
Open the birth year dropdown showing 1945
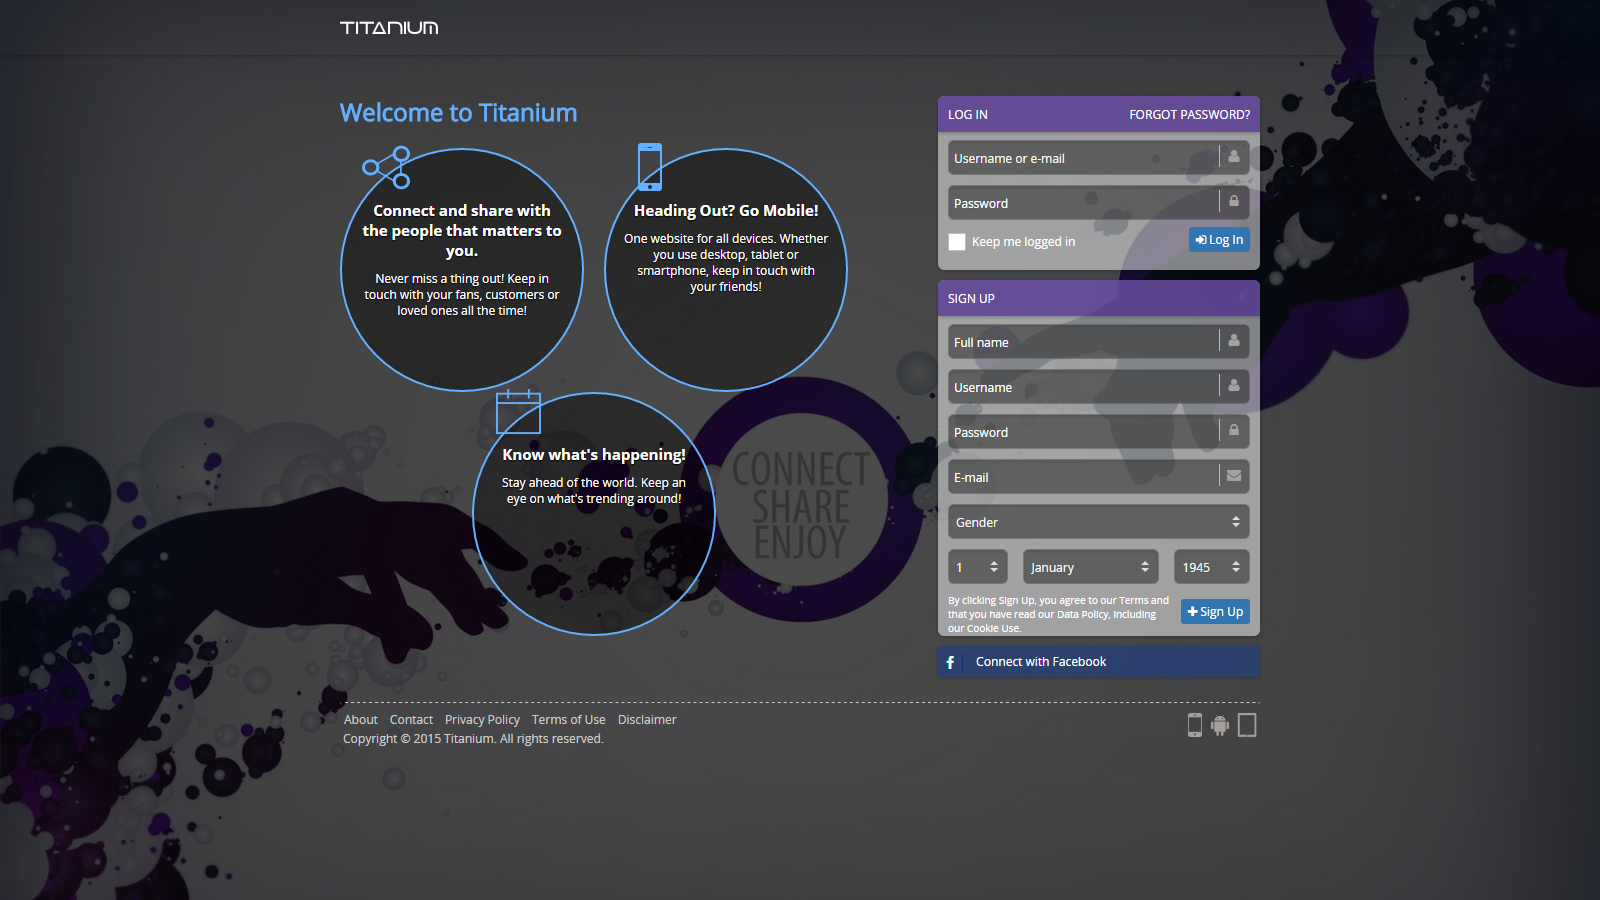coord(1212,567)
